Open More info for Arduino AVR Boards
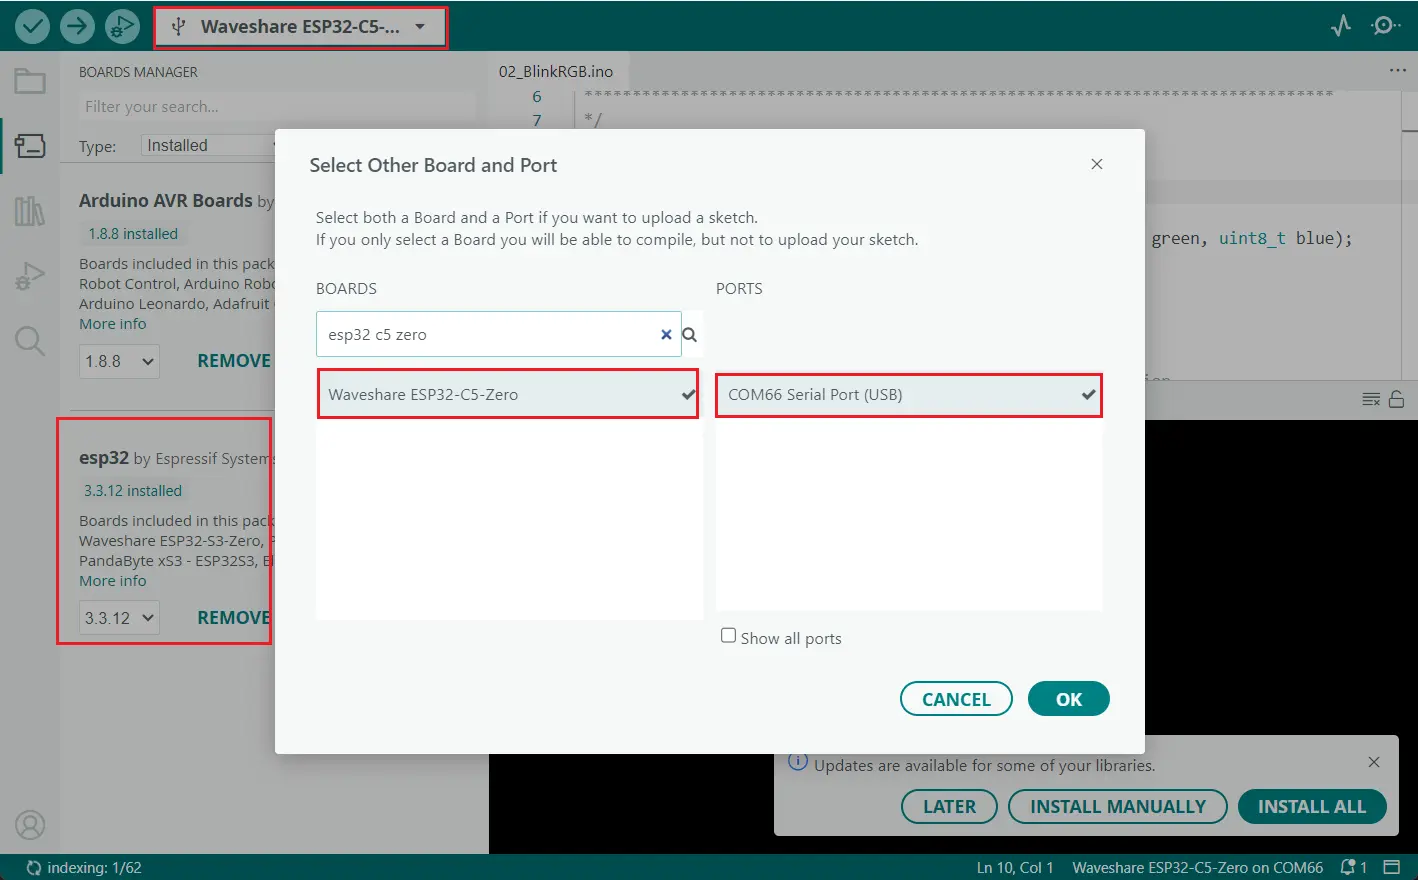 coord(113,324)
